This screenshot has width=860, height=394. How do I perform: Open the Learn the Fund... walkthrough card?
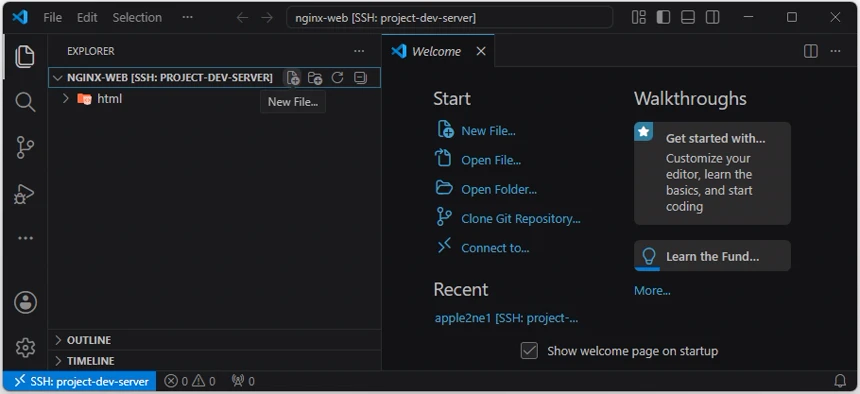click(712, 256)
